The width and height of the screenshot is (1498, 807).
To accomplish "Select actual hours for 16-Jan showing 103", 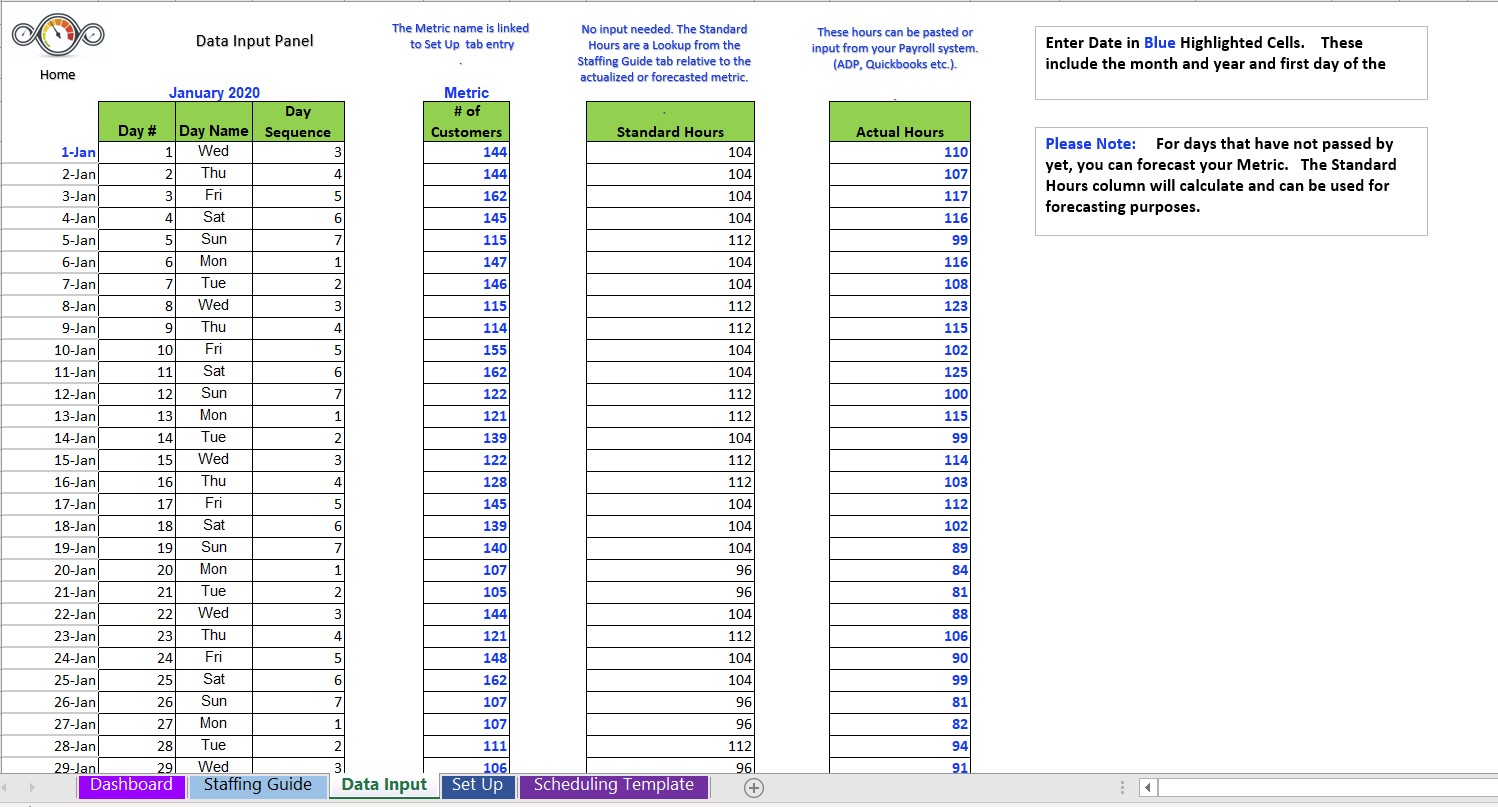I will pyautogui.click(x=900, y=482).
